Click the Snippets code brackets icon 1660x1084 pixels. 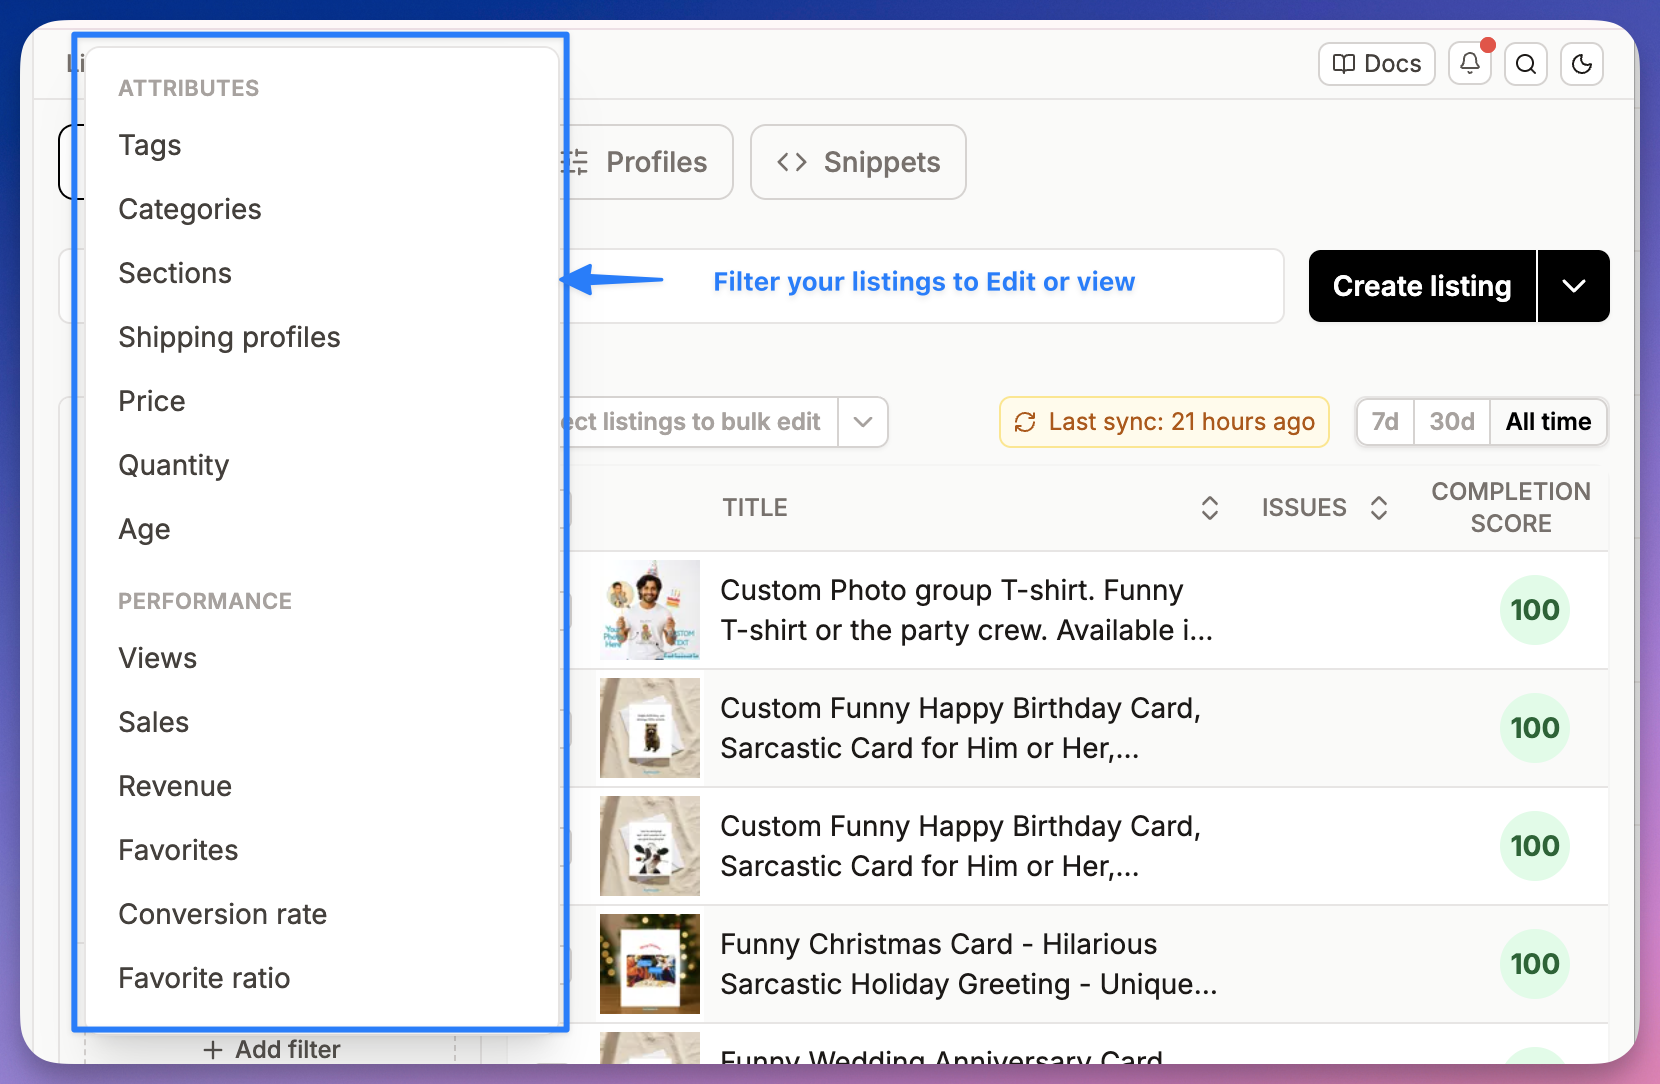[x=792, y=162]
